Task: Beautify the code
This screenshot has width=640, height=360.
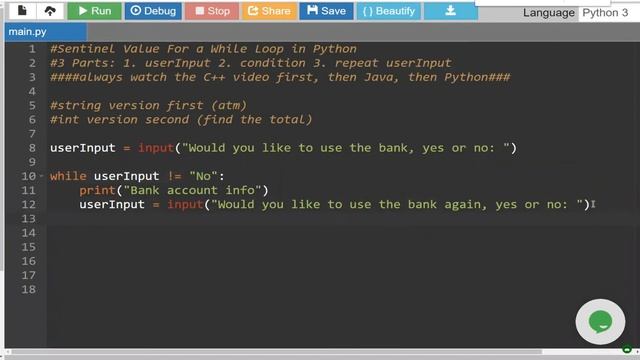Action: (389, 11)
